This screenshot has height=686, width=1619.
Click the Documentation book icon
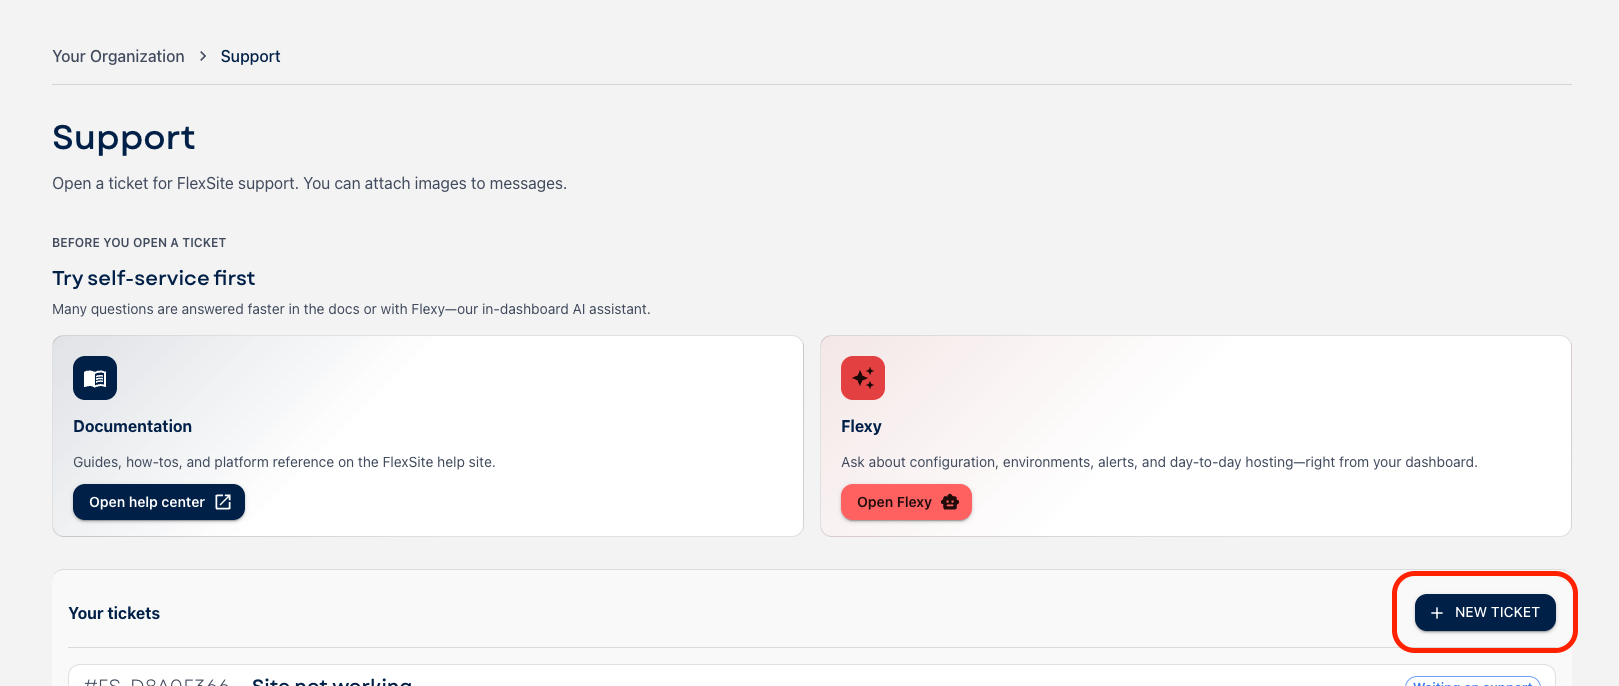(95, 378)
